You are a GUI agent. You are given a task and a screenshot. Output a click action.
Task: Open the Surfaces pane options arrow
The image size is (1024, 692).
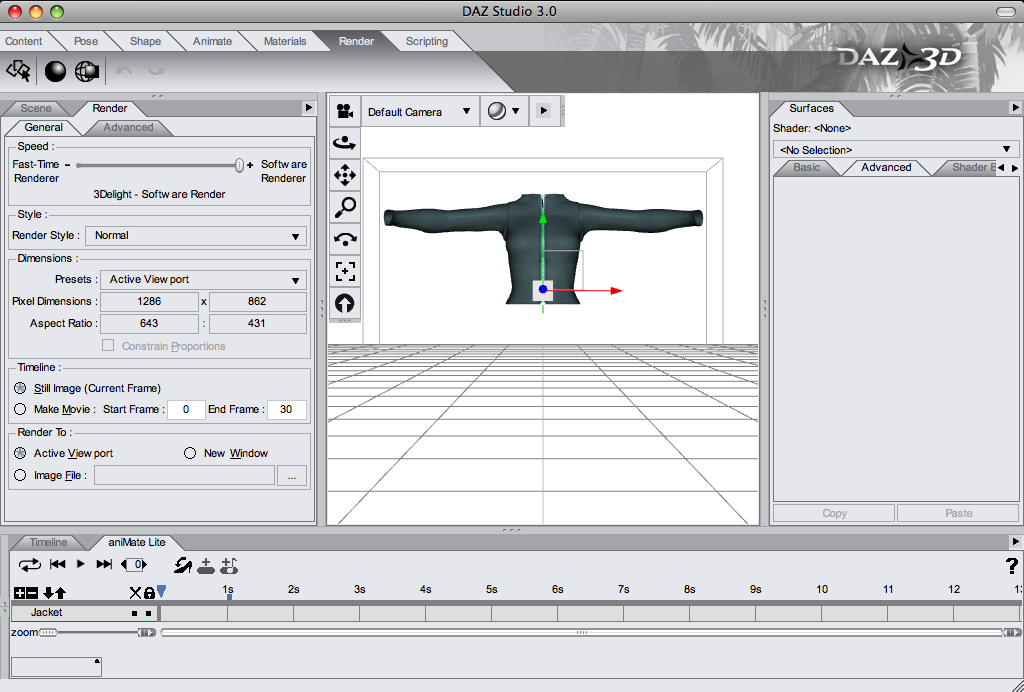click(x=1015, y=108)
